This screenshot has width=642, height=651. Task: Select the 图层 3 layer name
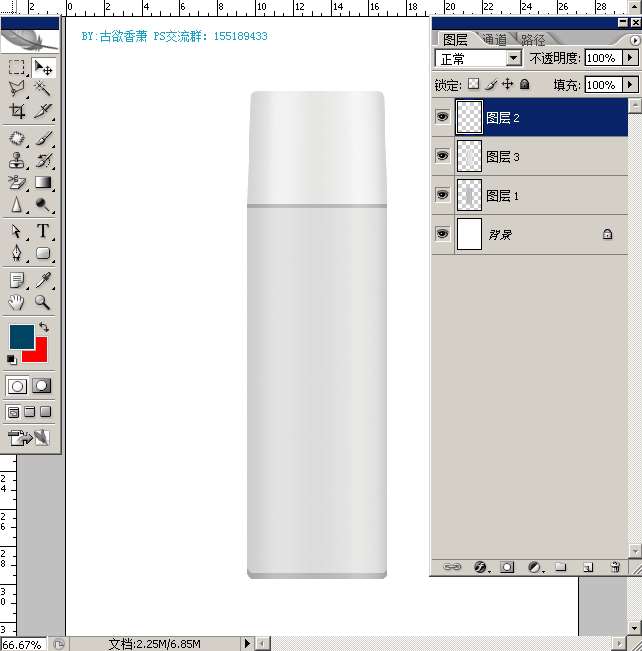coord(503,157)
